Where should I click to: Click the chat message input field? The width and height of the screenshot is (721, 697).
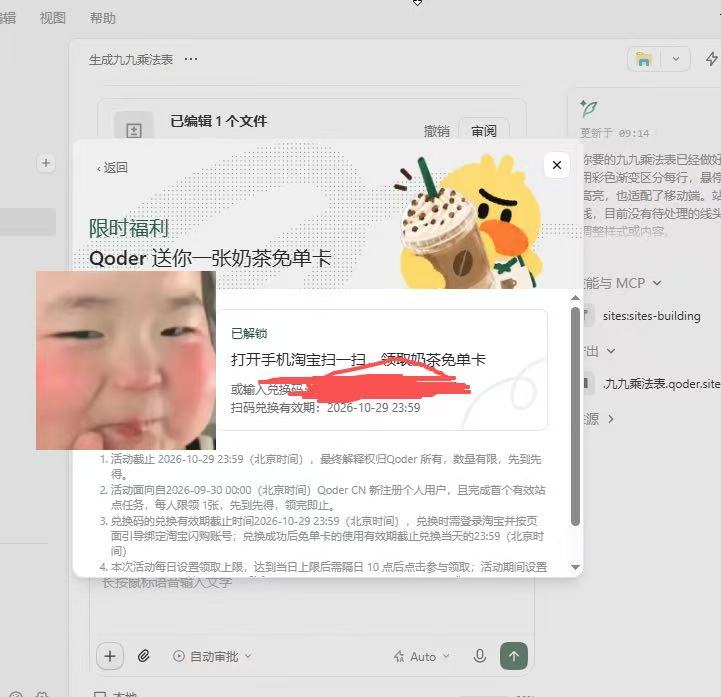(x=313, y=607)
